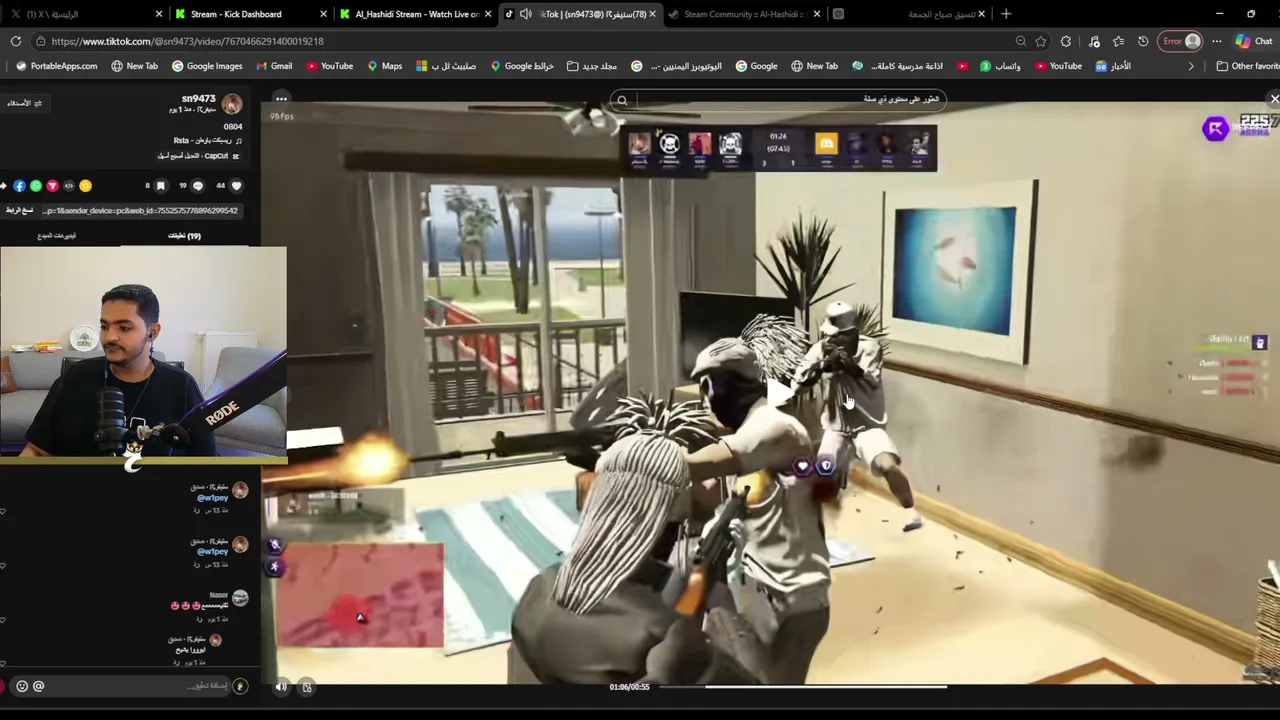This screenshot has height=720, width=1280.
Task: Expand the bookmarks bar overflow chevron
Action: tap(1191, 66)
